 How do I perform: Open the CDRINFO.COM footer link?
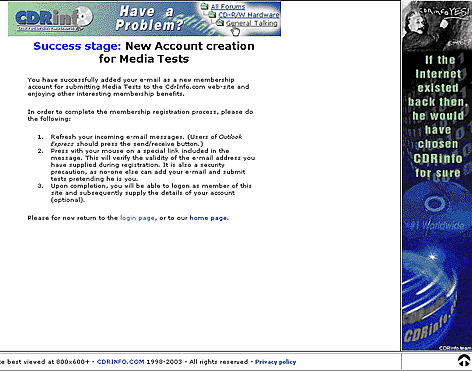coord(121,362)
